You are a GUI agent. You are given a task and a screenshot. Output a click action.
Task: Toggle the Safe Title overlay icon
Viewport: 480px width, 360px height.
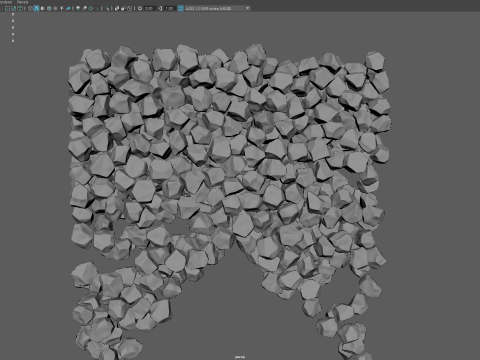pos(20,8)
